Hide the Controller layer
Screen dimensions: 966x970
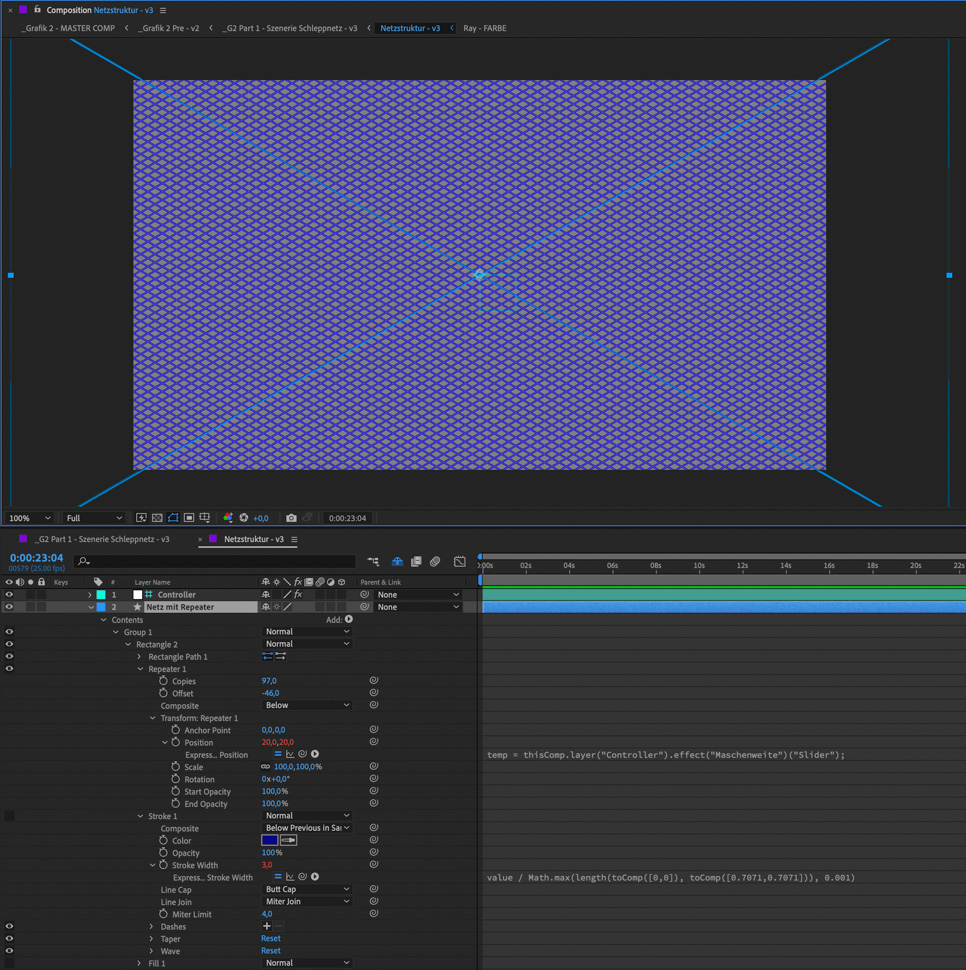(x=9, y=595)
